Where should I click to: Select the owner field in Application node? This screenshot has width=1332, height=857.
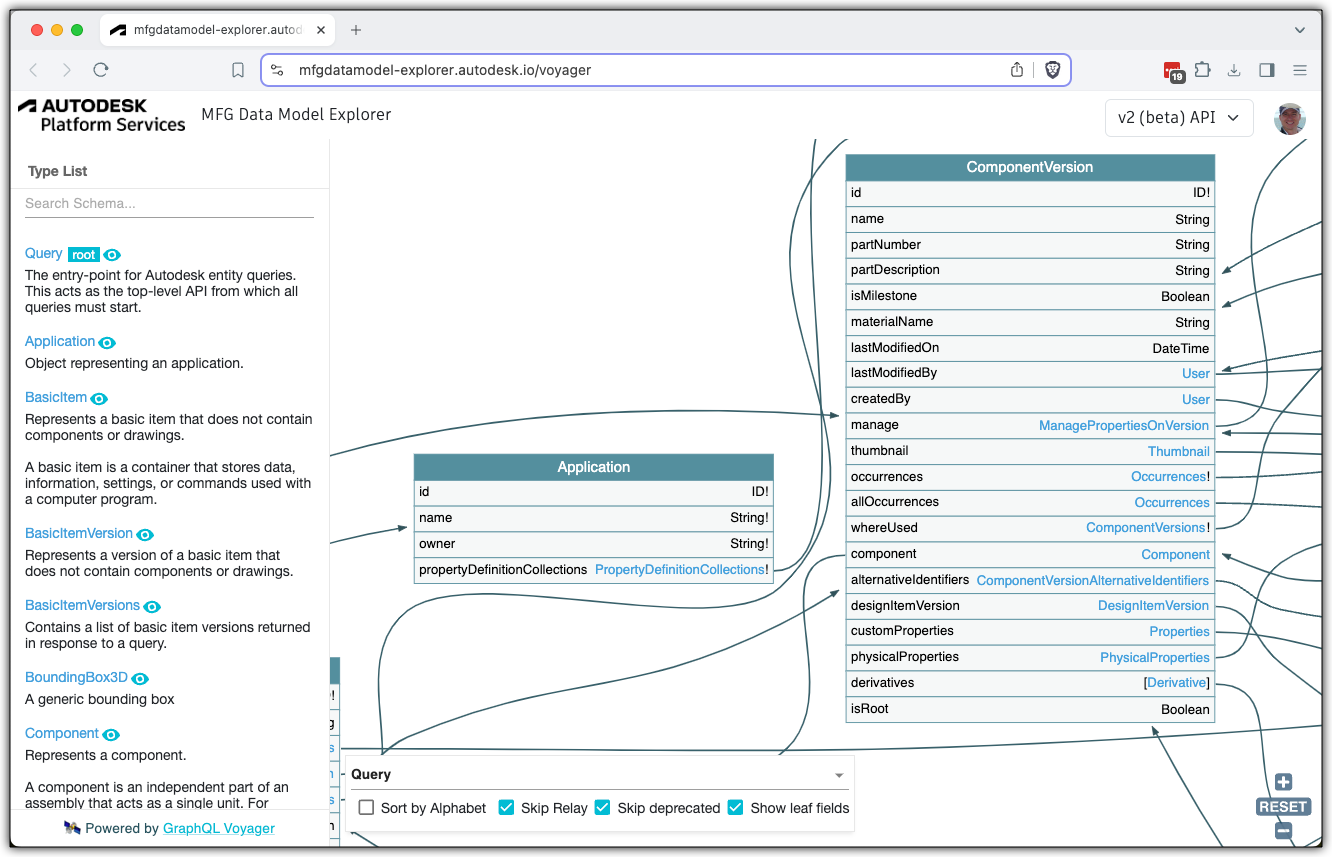(594, 544)
